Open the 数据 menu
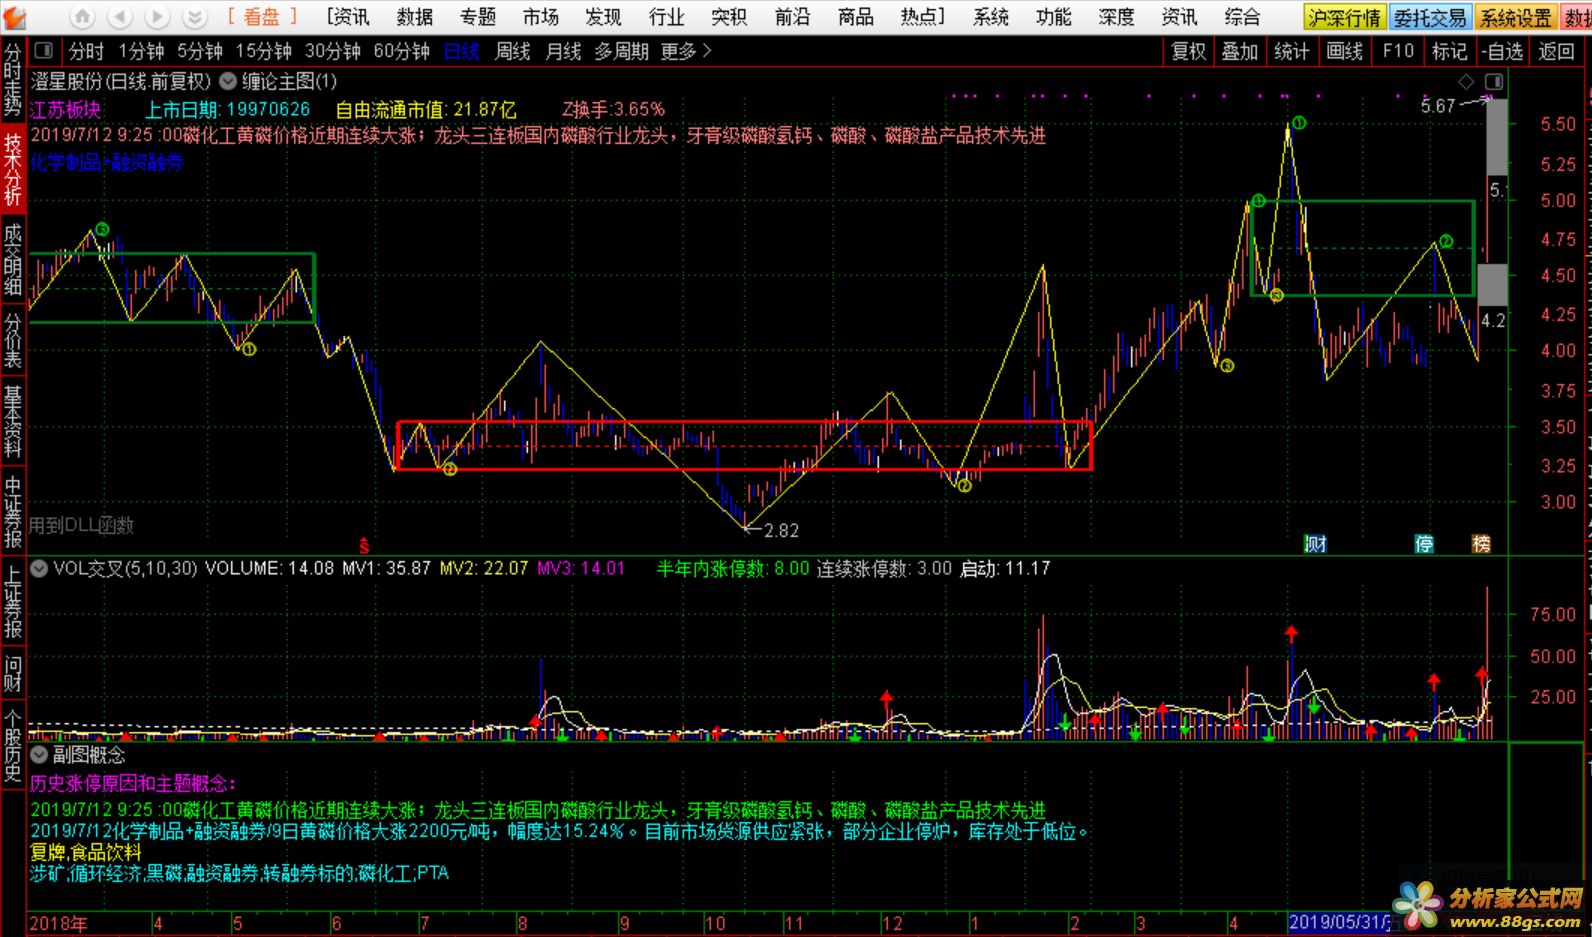 [415, 17]
